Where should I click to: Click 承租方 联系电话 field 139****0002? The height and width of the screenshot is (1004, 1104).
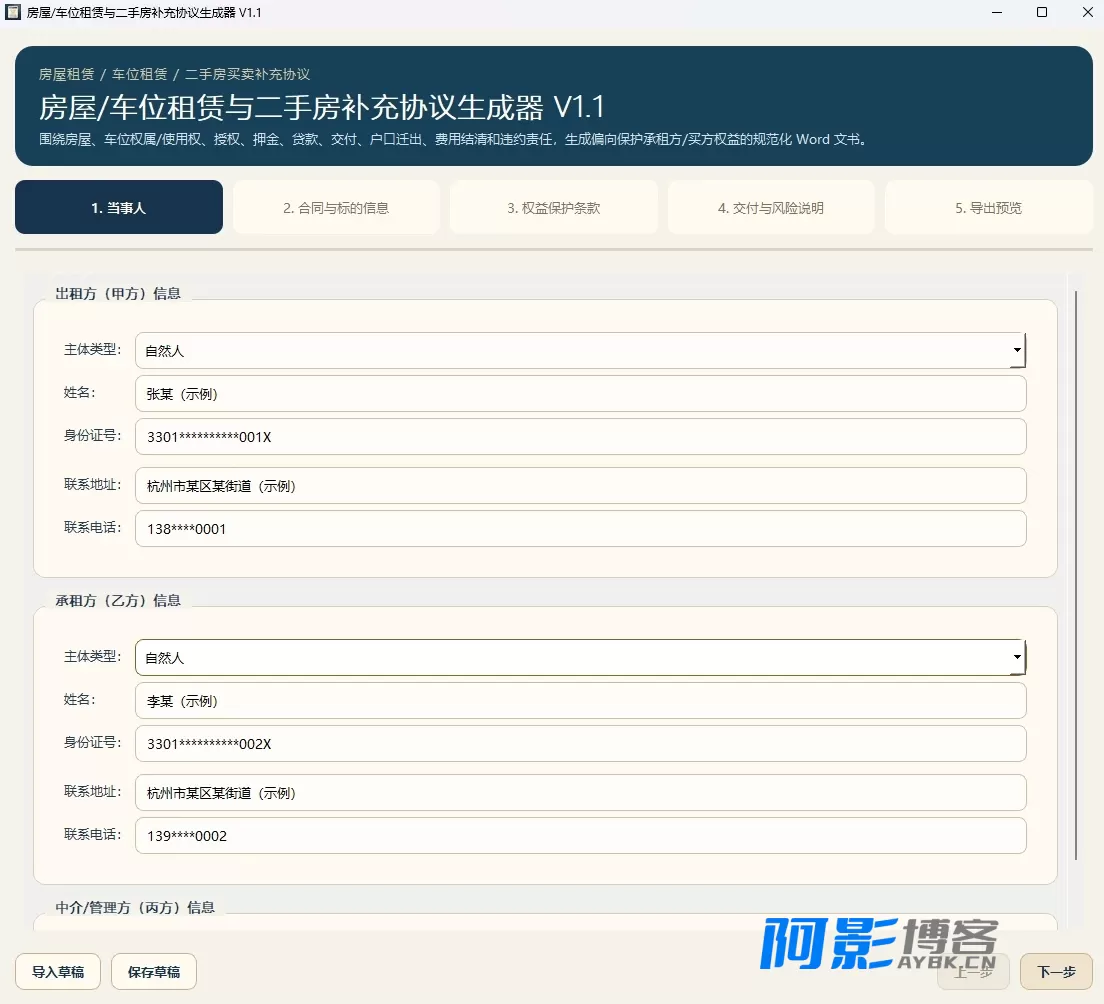point(580,836)
